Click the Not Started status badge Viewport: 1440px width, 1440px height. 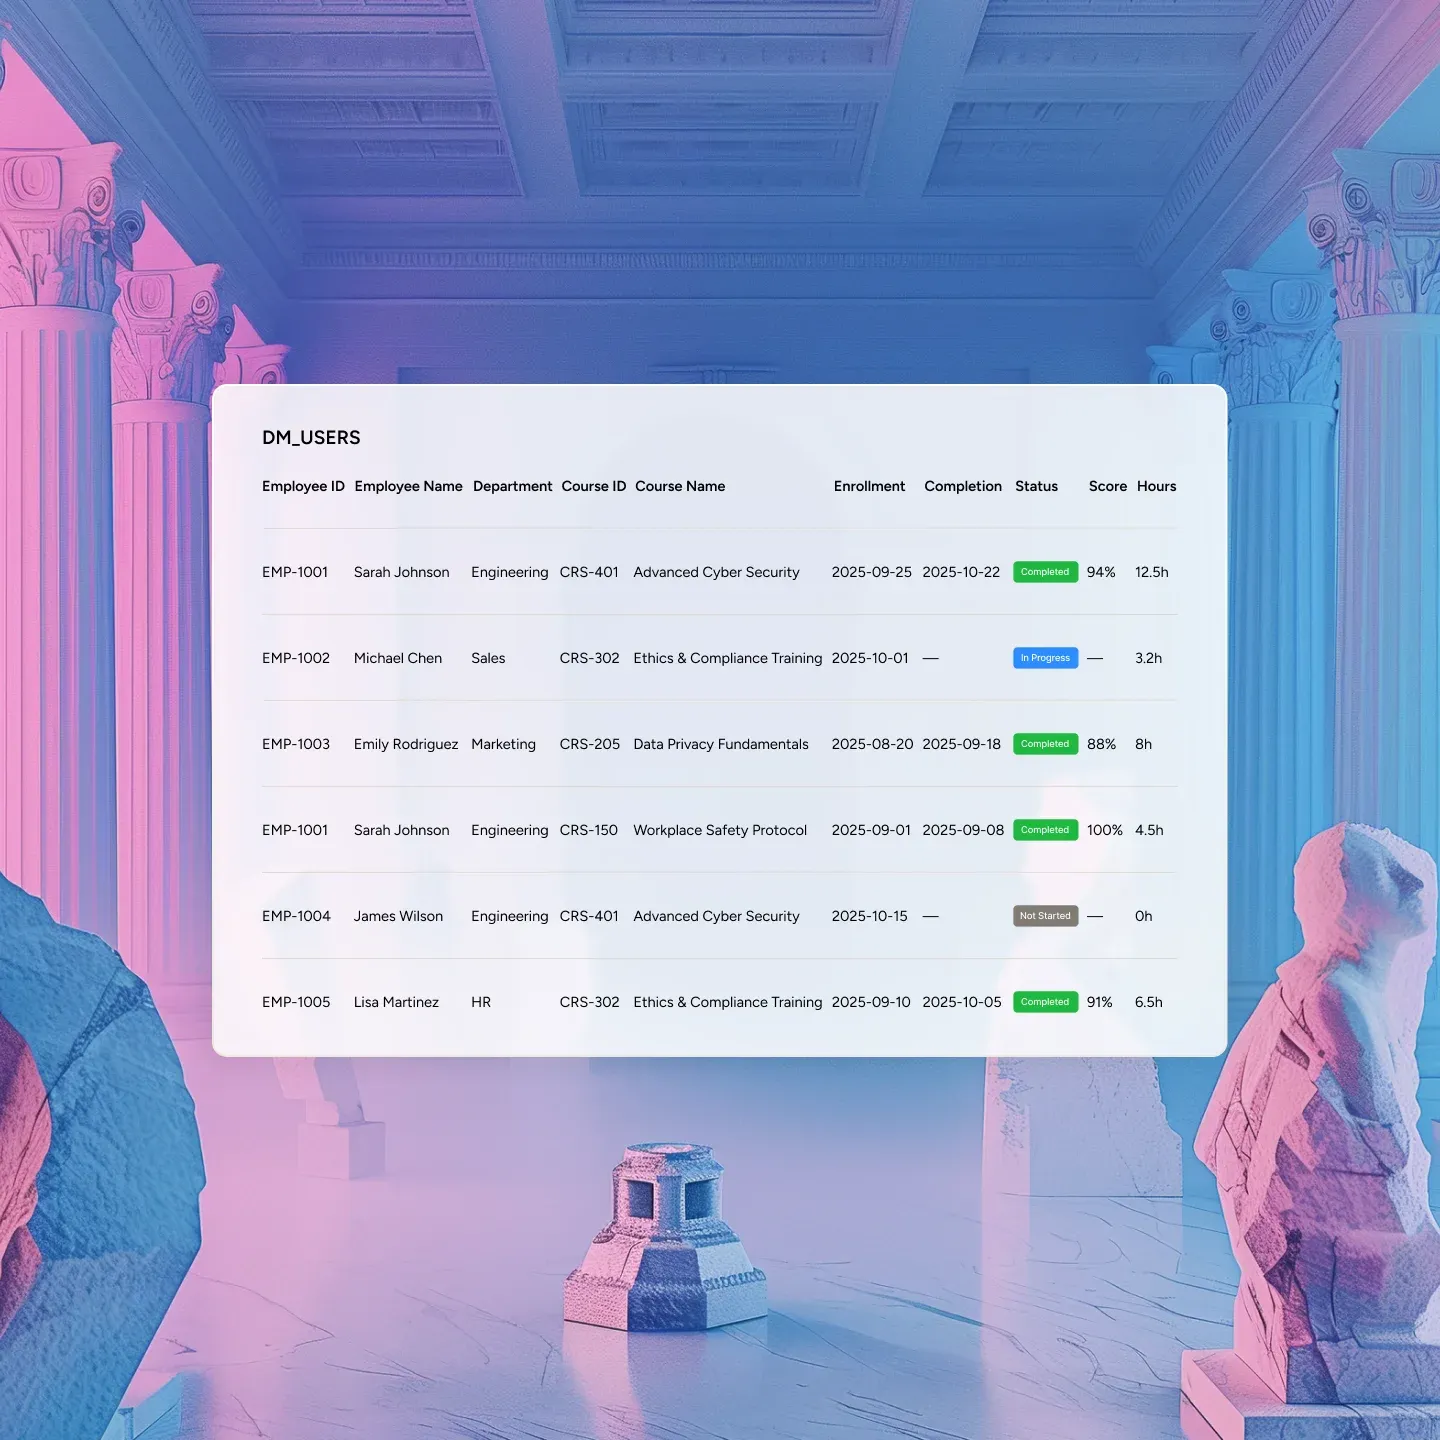point(1045,916)
